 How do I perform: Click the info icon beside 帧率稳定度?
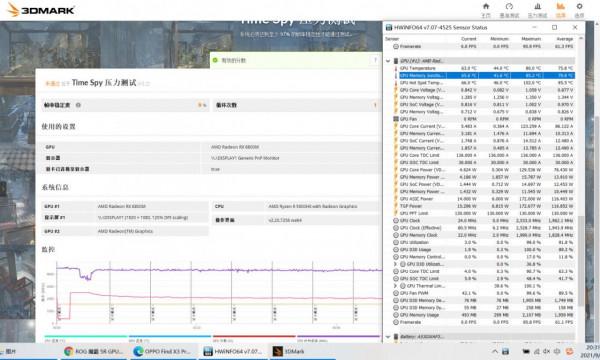(x=78, y=105)
